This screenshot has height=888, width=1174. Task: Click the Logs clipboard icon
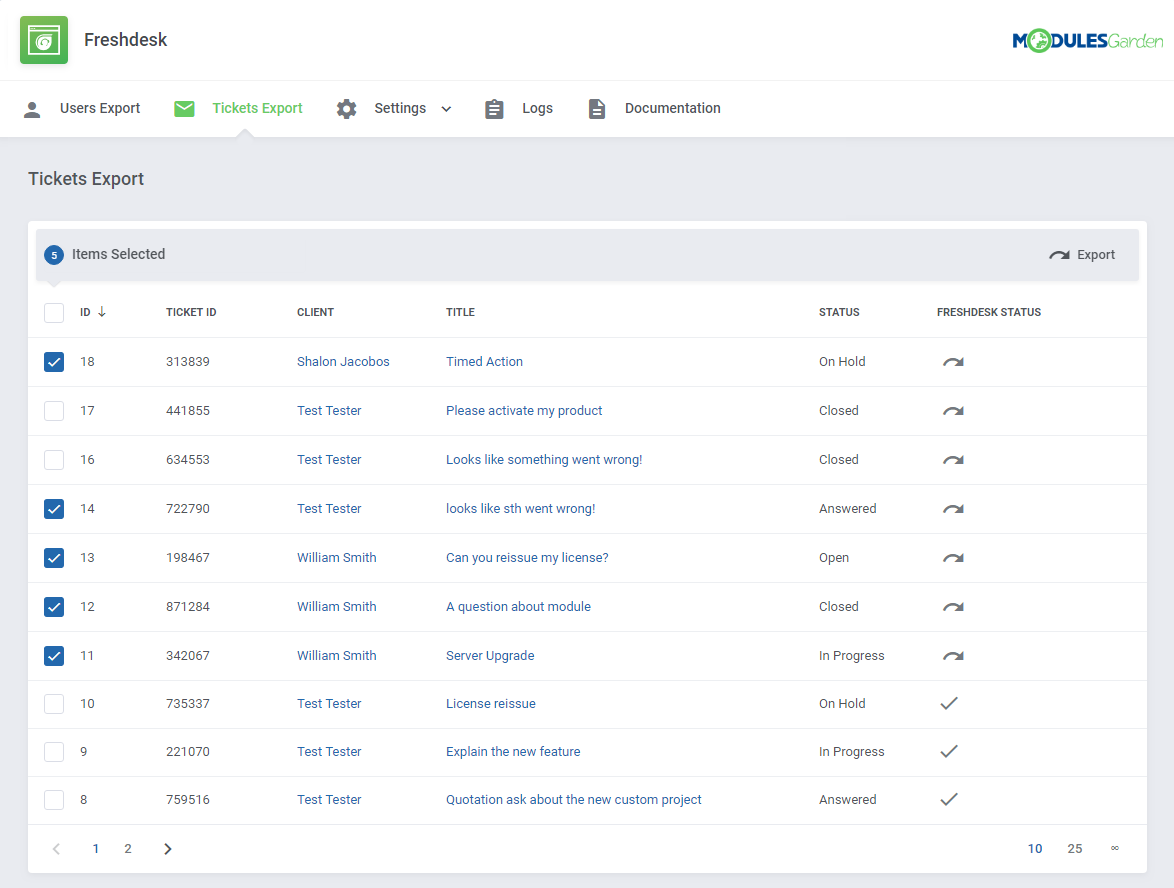pos(494,108)
